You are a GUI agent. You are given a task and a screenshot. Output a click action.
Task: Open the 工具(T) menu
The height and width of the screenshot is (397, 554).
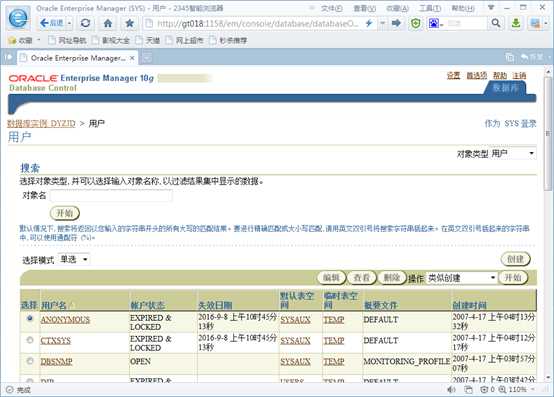click(x=430, y=8)
